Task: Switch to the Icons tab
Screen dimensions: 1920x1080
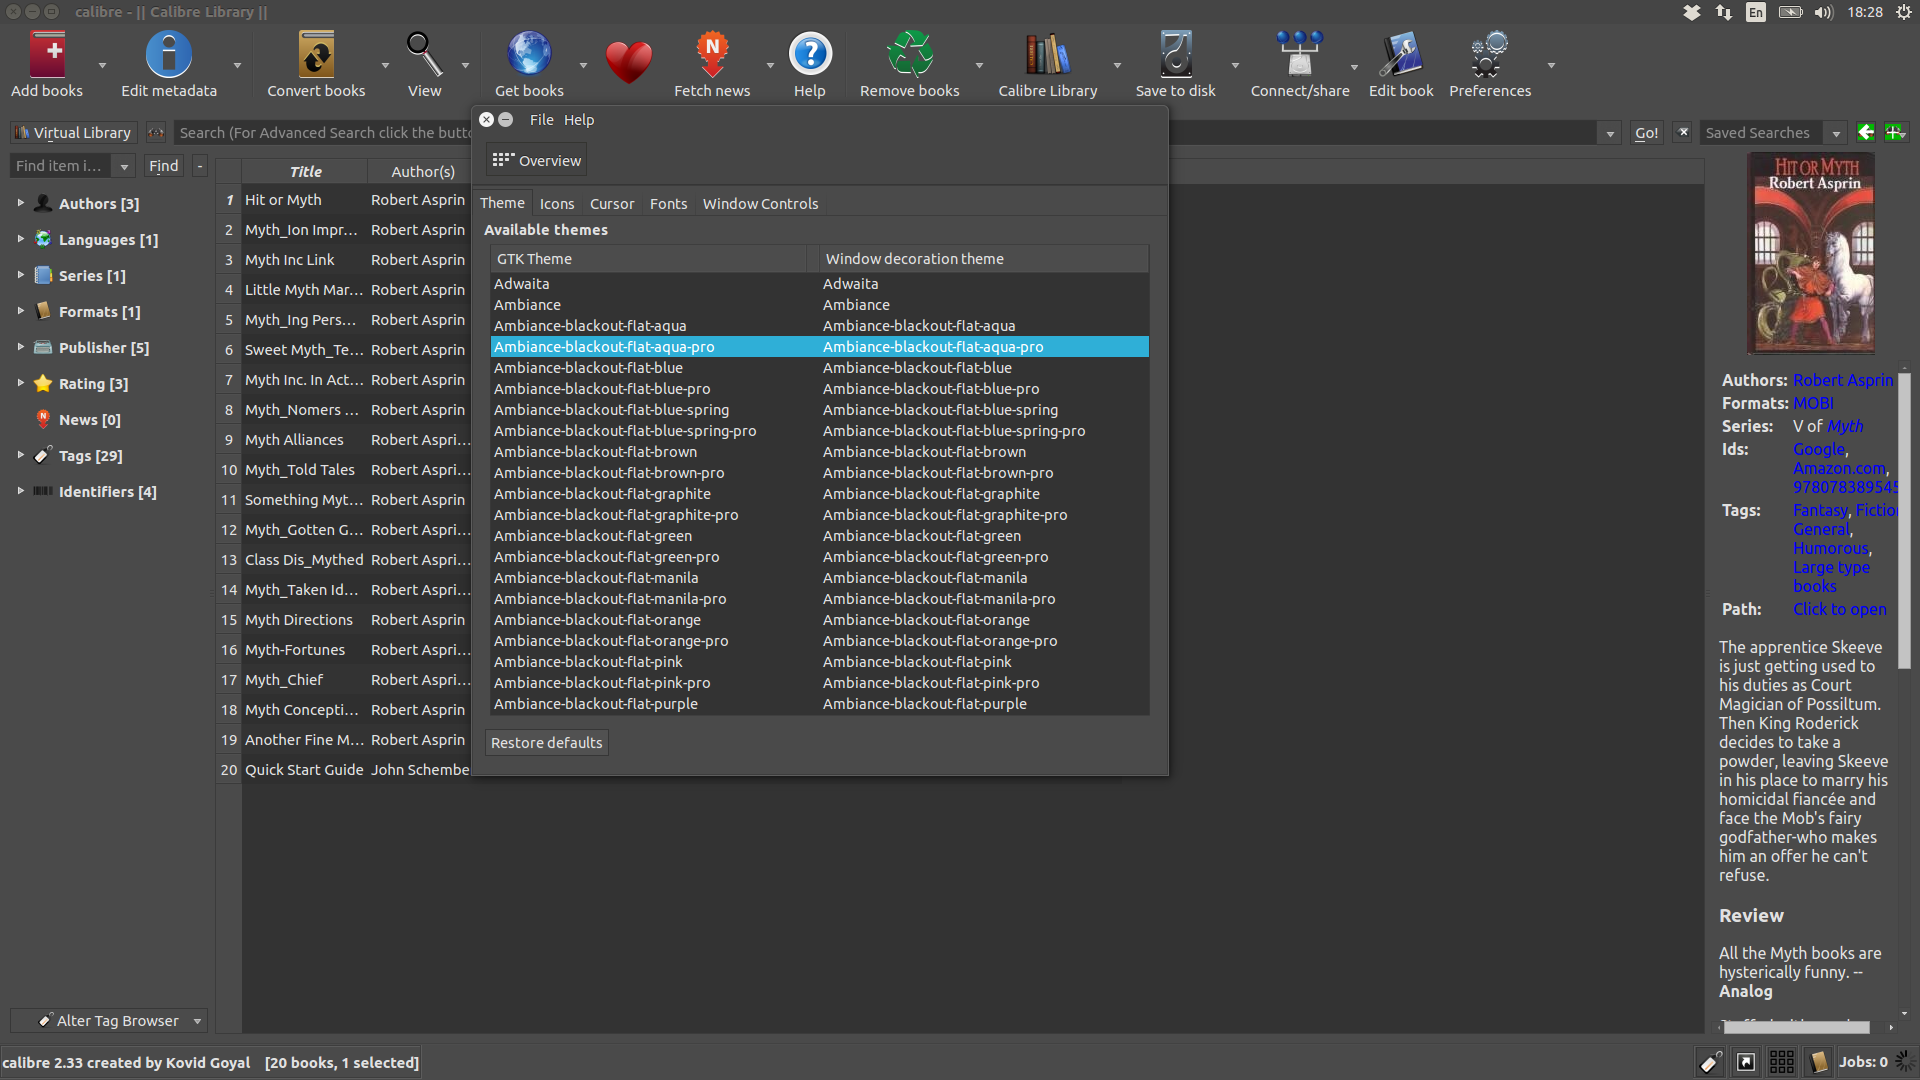Action: tap(557, 203)
